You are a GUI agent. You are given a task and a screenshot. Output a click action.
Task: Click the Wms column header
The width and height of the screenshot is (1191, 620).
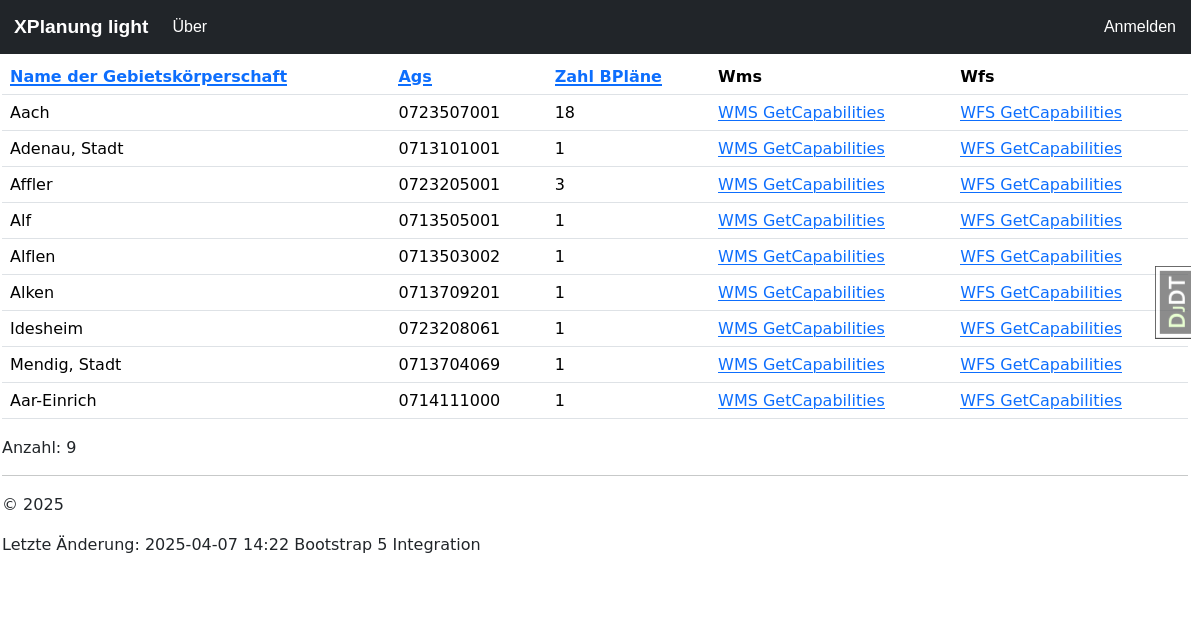tap(740, 77)
